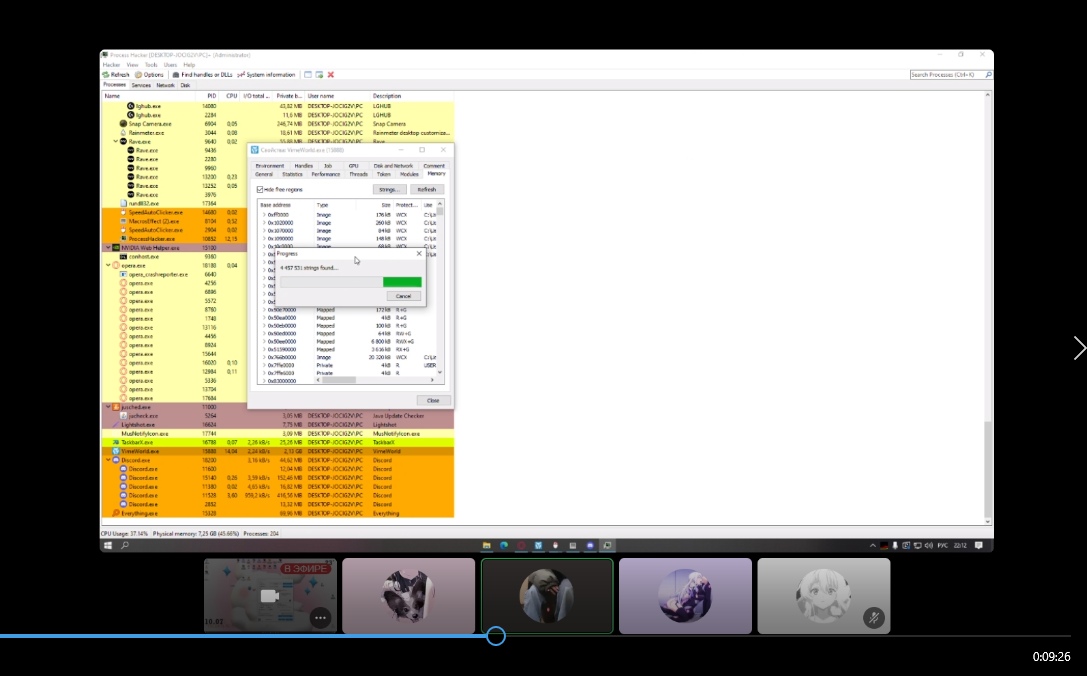Expand memory region 0x1020000

264,223
